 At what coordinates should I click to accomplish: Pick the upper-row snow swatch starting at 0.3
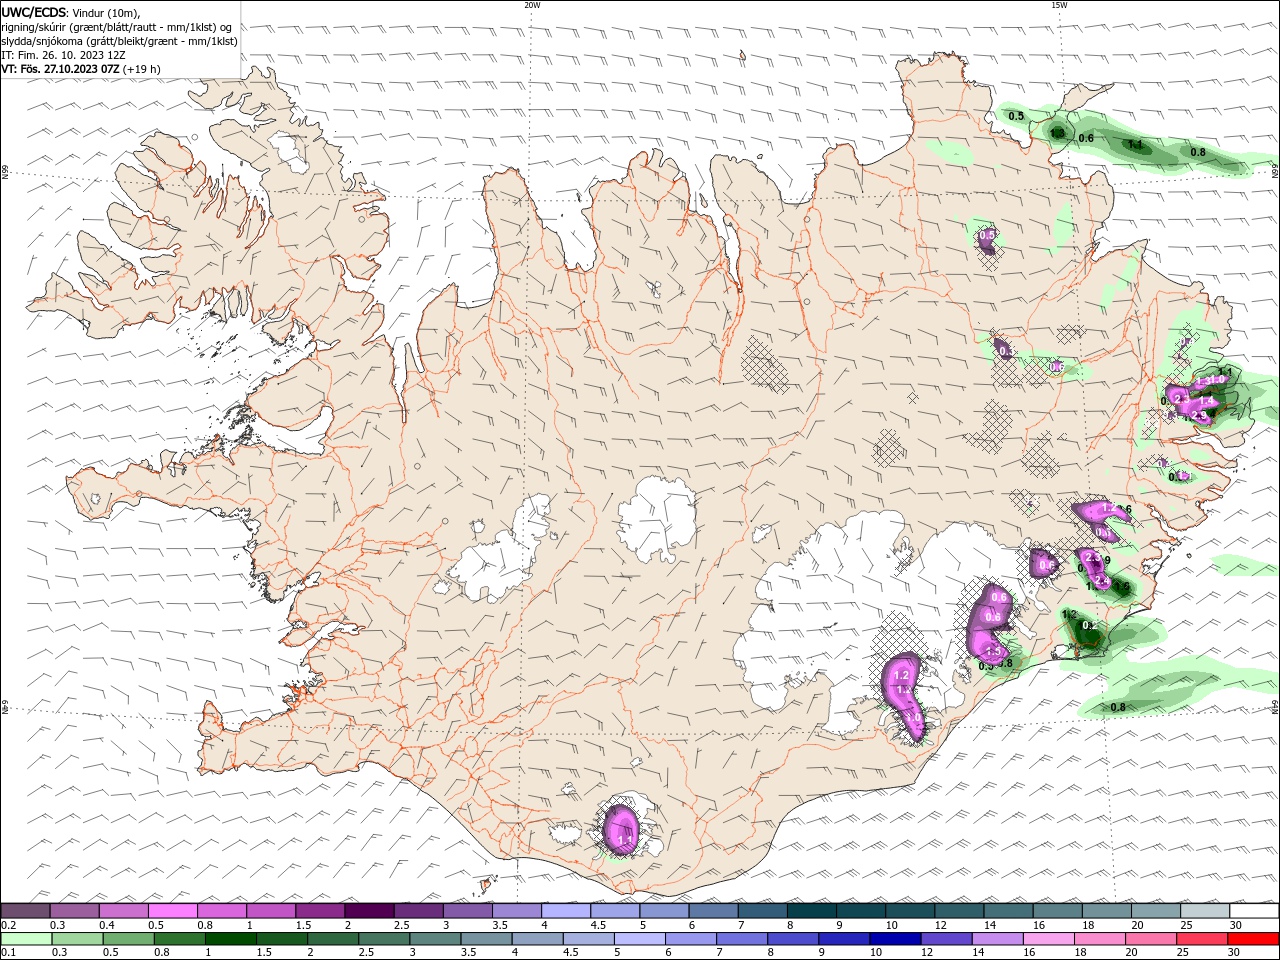pos(75,911)
